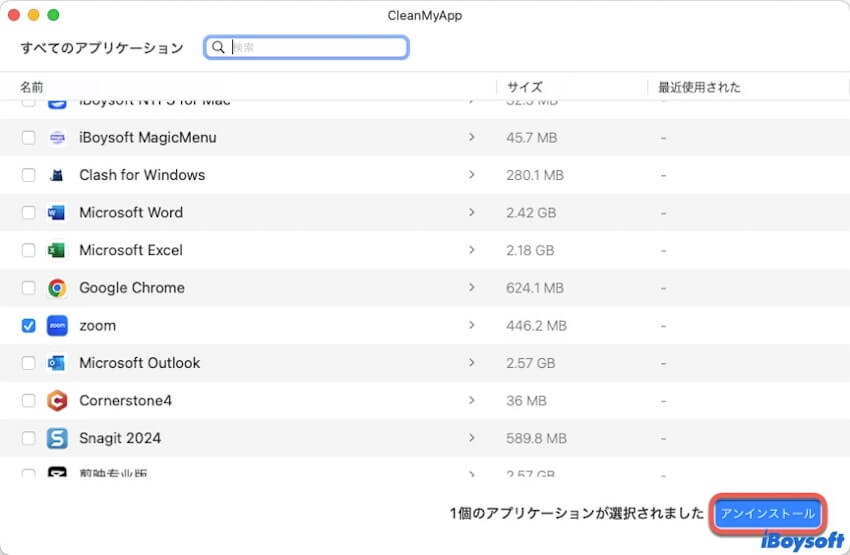Click the Google Chrome app icon

click(57, 288)
